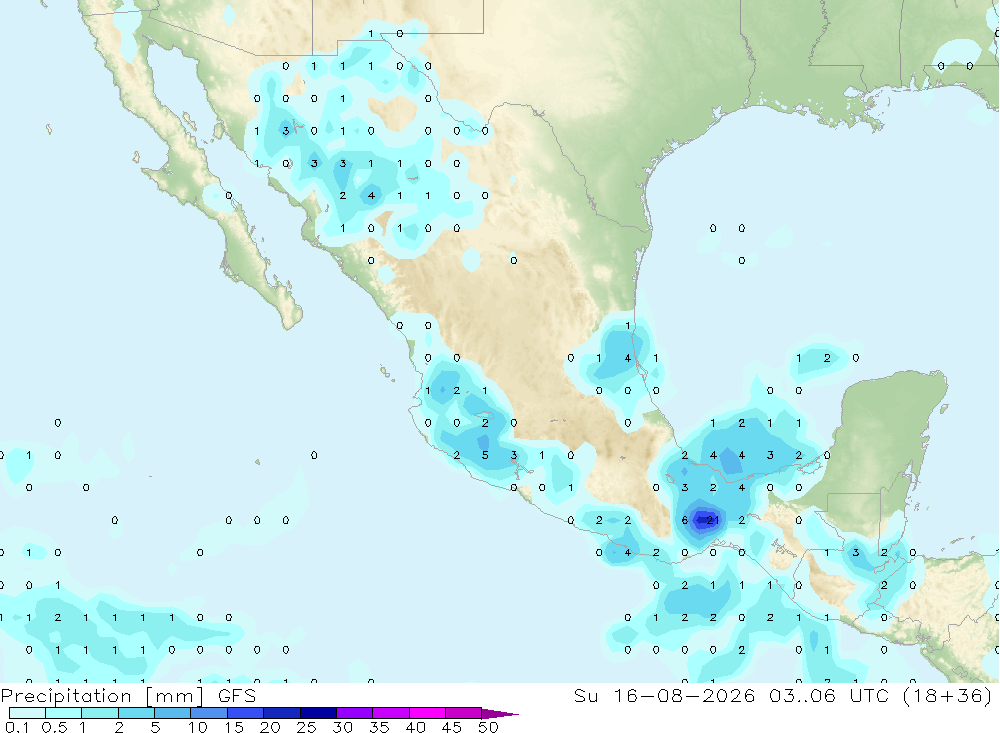
Task: Click the '03..06 UTC' time label
Action: (828, 695)
